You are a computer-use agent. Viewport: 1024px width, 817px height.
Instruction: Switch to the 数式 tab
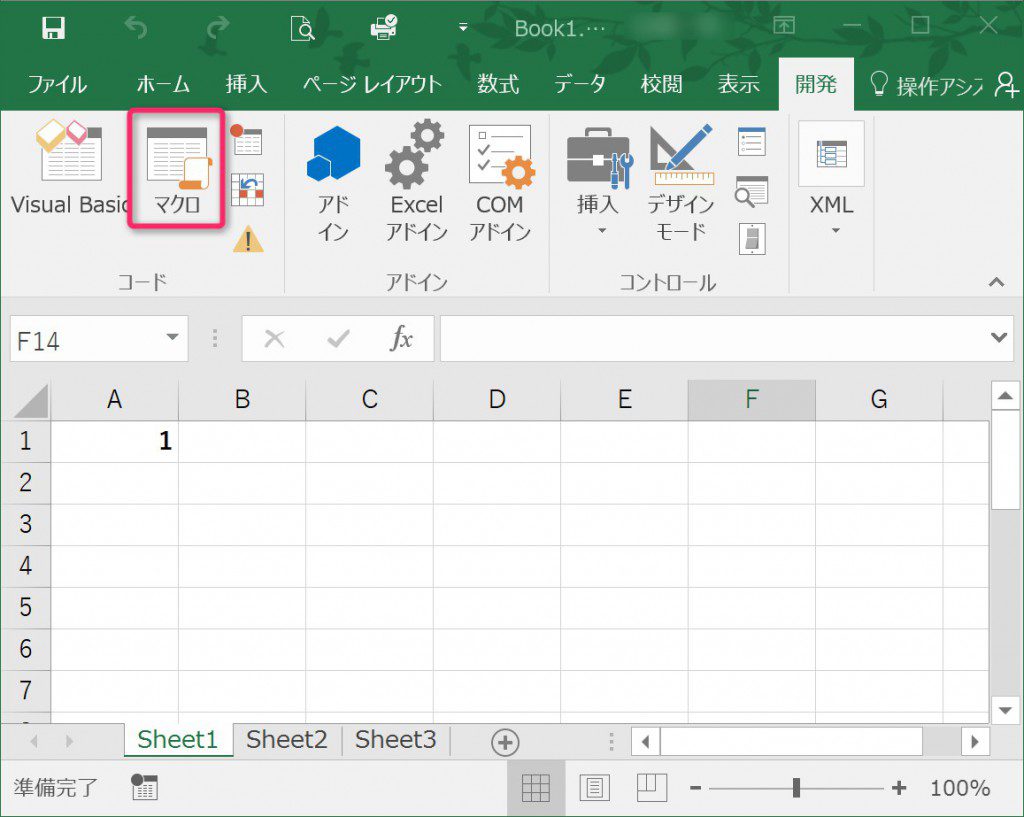[x=498, y=84]
